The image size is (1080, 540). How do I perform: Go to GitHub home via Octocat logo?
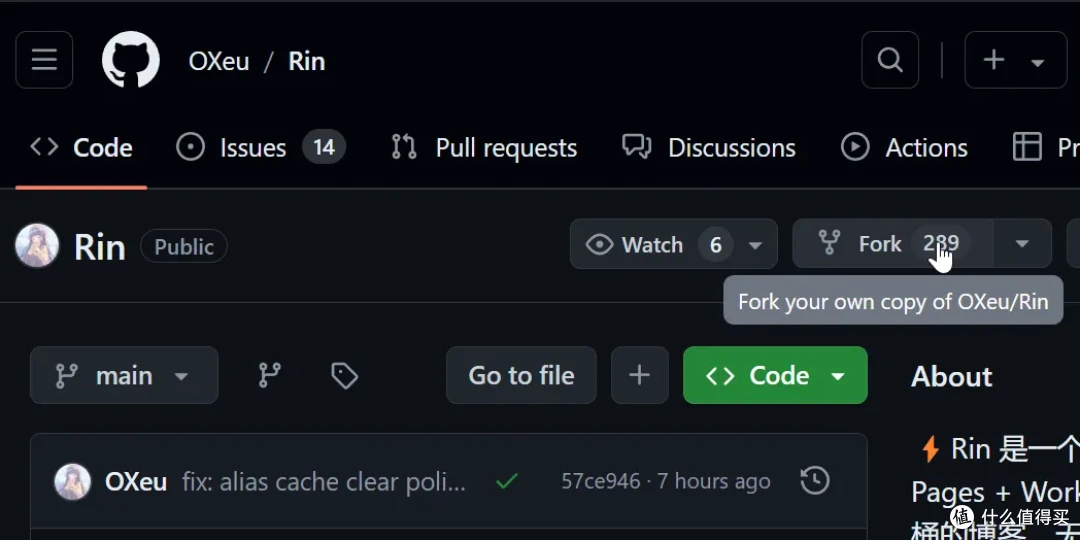[x=131, y=60]
